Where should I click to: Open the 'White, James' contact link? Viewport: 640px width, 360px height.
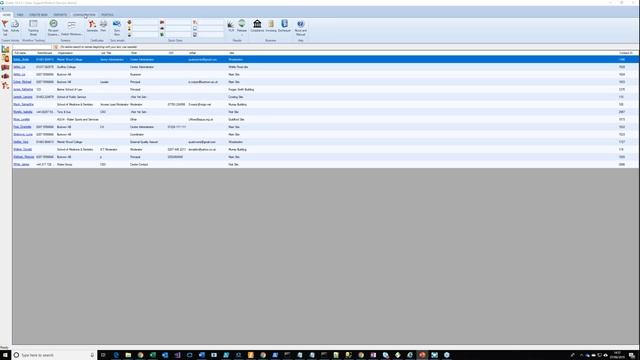(22, 164)
